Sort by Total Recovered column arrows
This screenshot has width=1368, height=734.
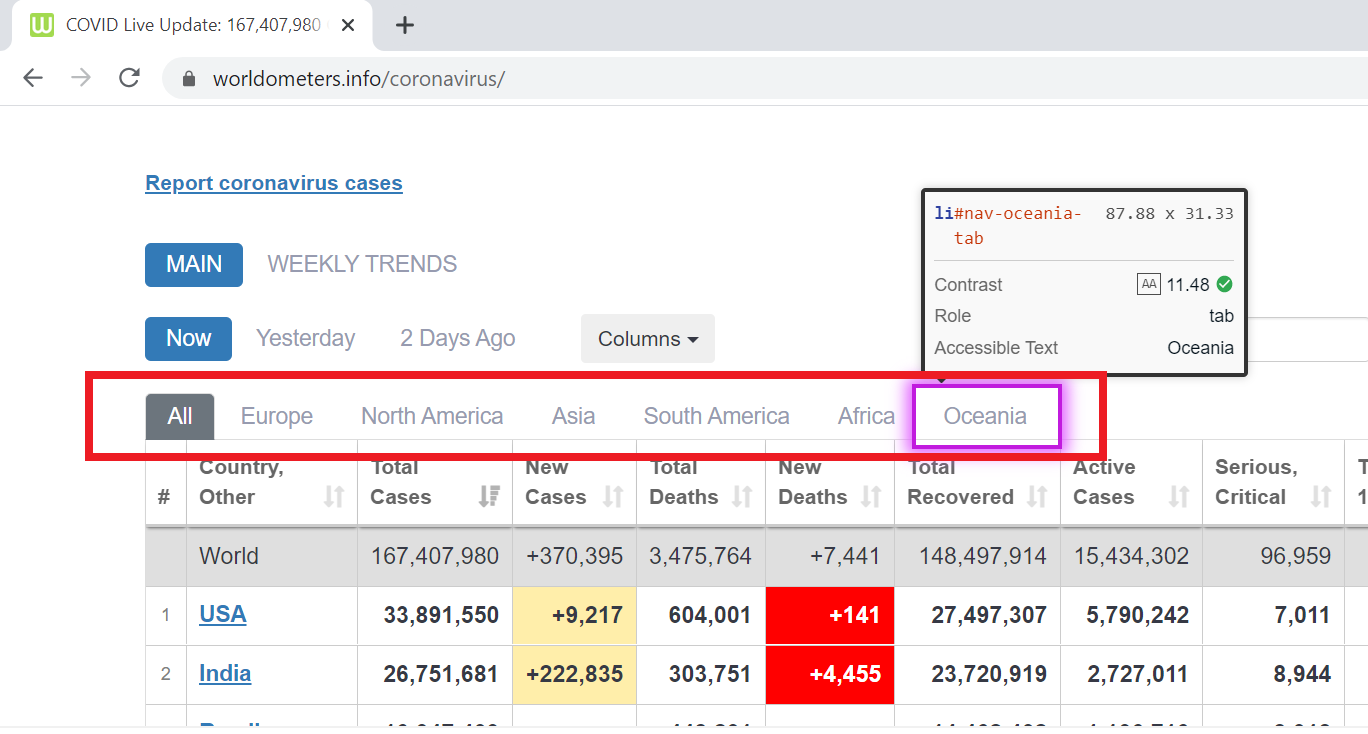(1037, 497)
